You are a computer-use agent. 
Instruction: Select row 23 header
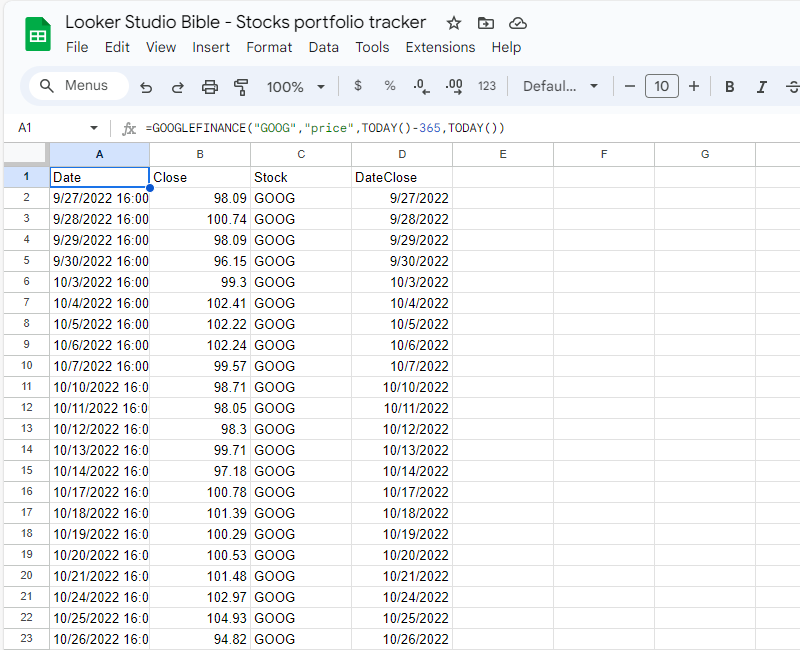[x=27, y=639]
